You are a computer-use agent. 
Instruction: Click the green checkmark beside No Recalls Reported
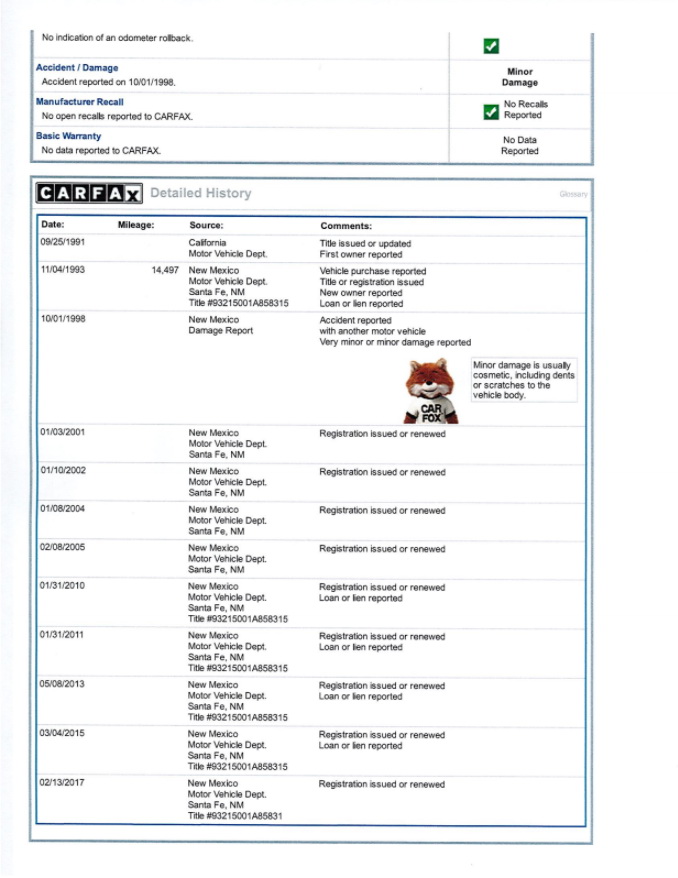(490, 111)
